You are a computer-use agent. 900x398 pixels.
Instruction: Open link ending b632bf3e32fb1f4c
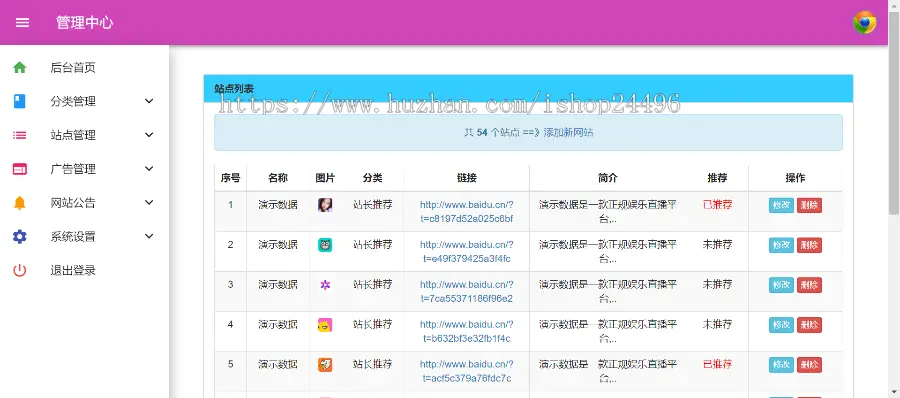(x=467, y=331)
